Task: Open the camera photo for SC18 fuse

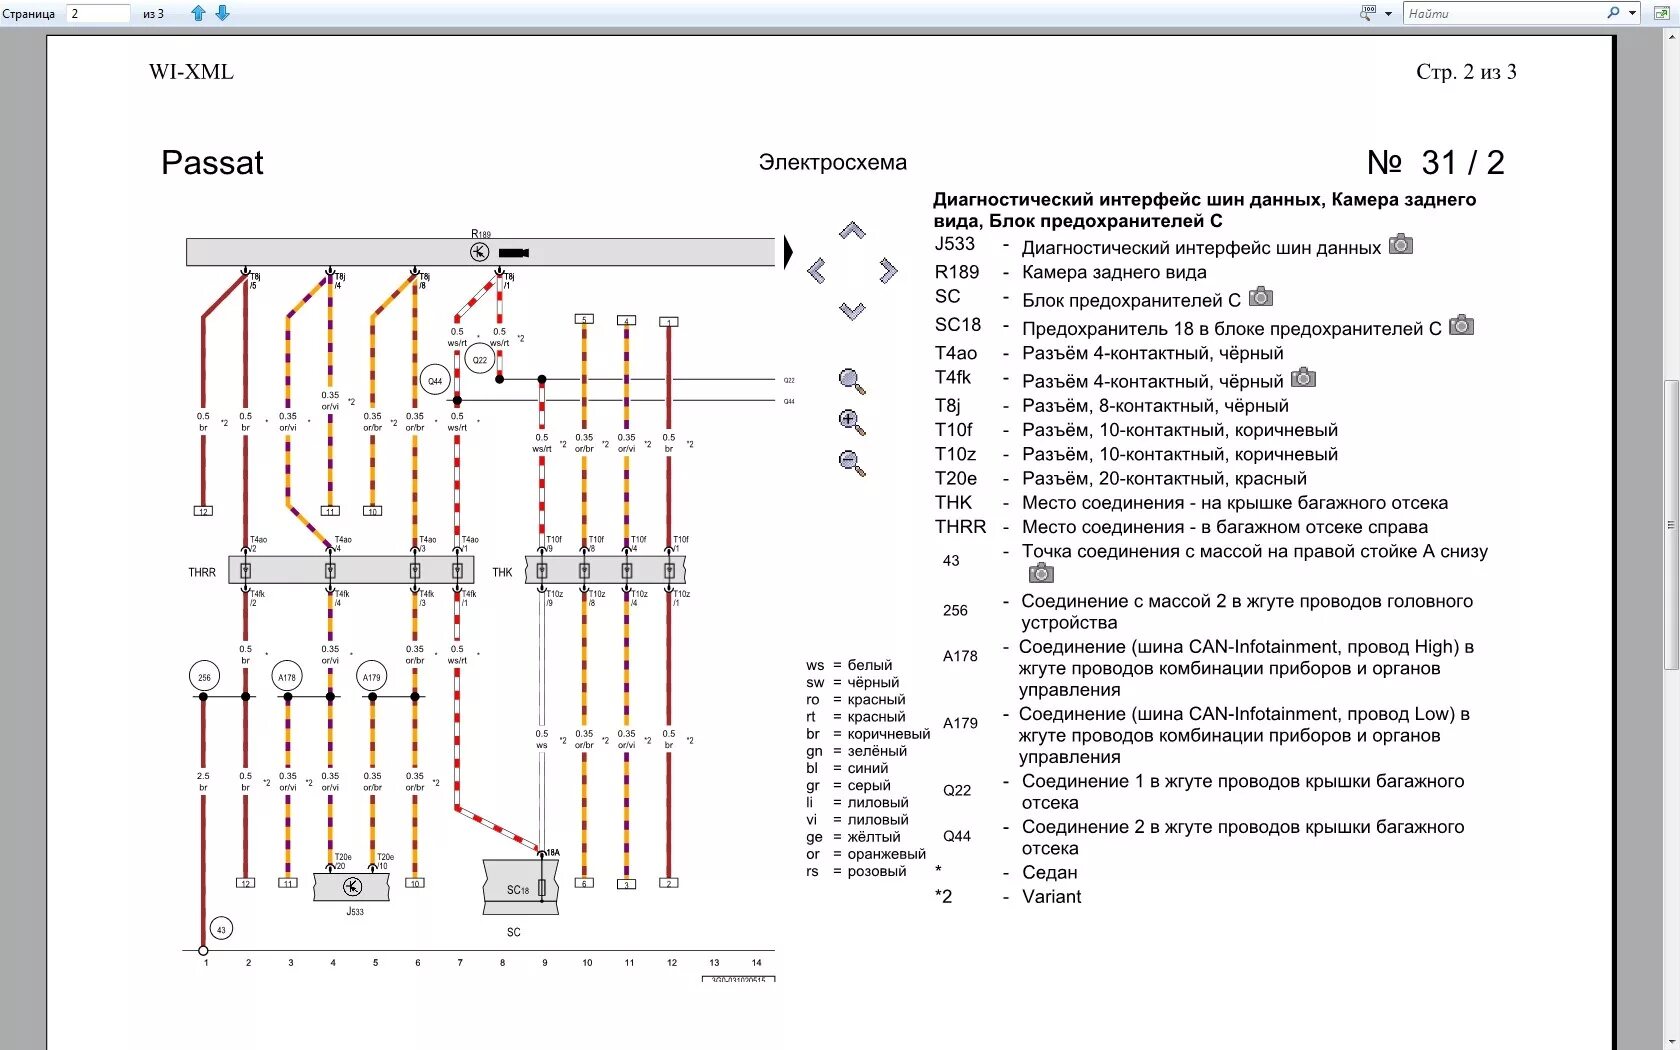Action: (x=1461, y=325)
